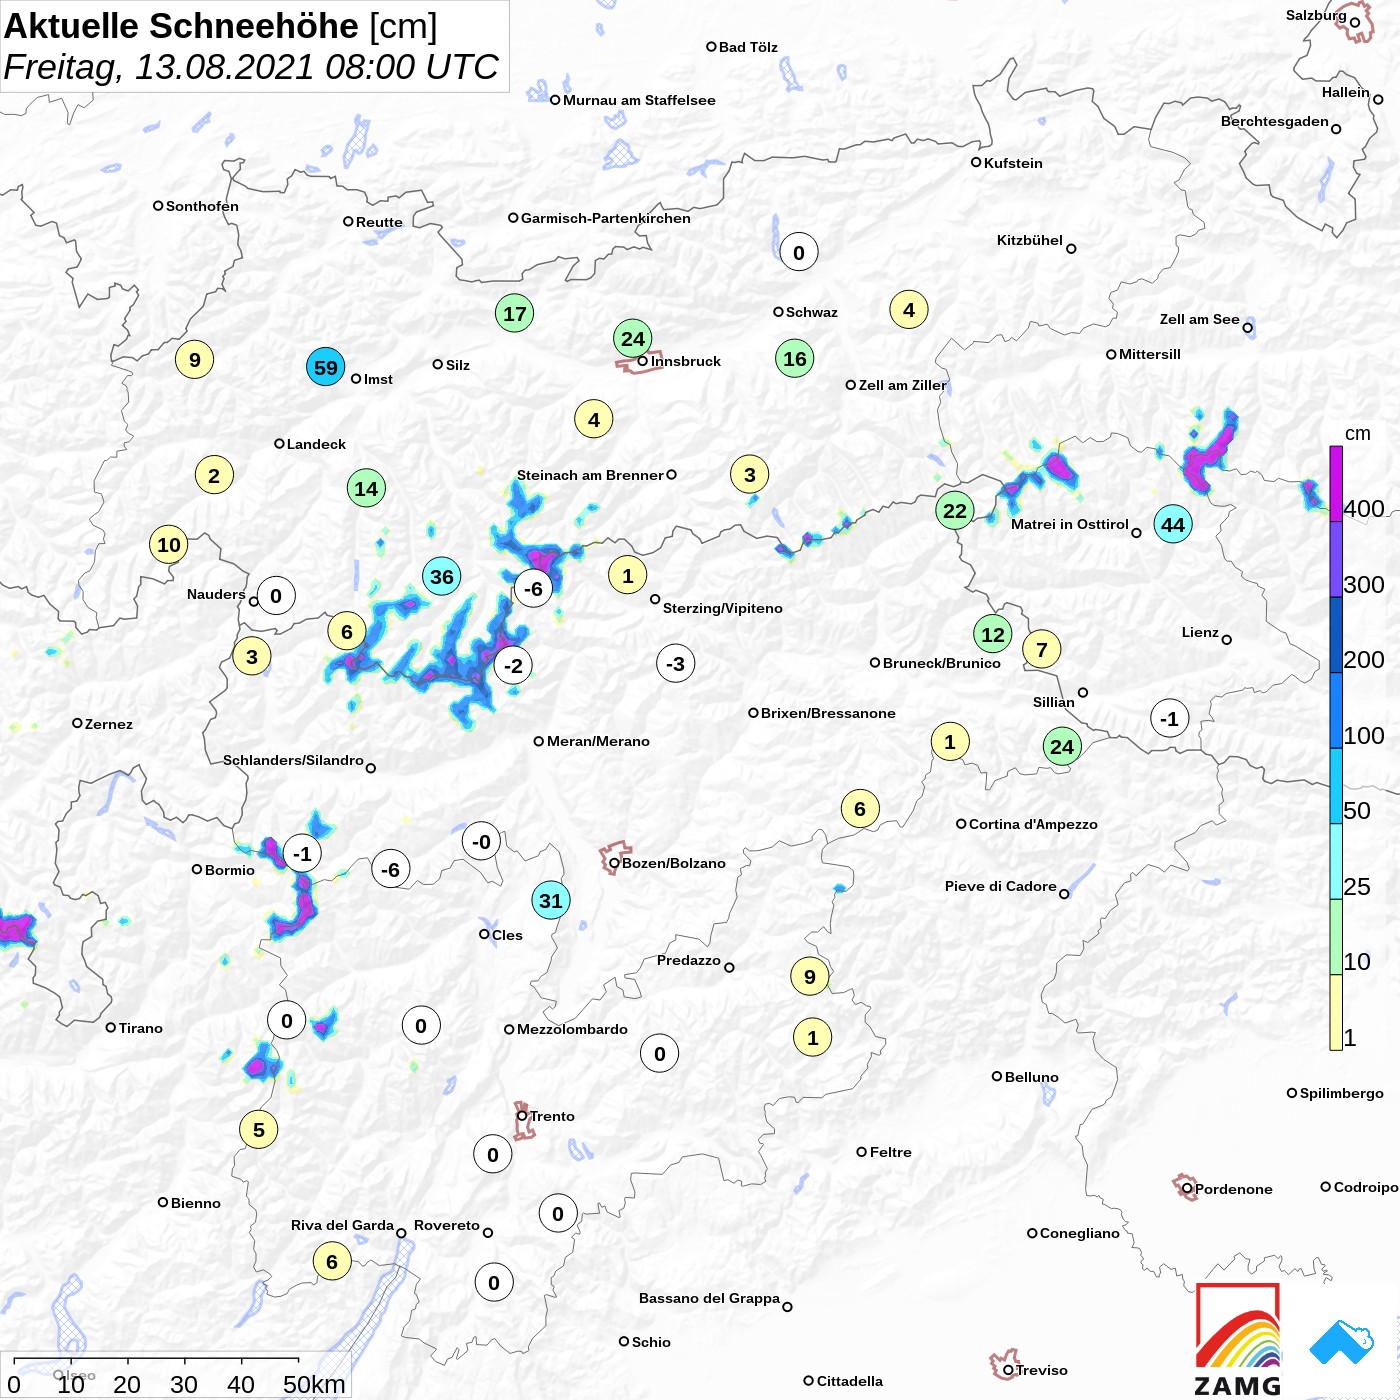Click the Kufstein town label
The width and height of the screenshot is (1400, 1400).
point(1013,163)
